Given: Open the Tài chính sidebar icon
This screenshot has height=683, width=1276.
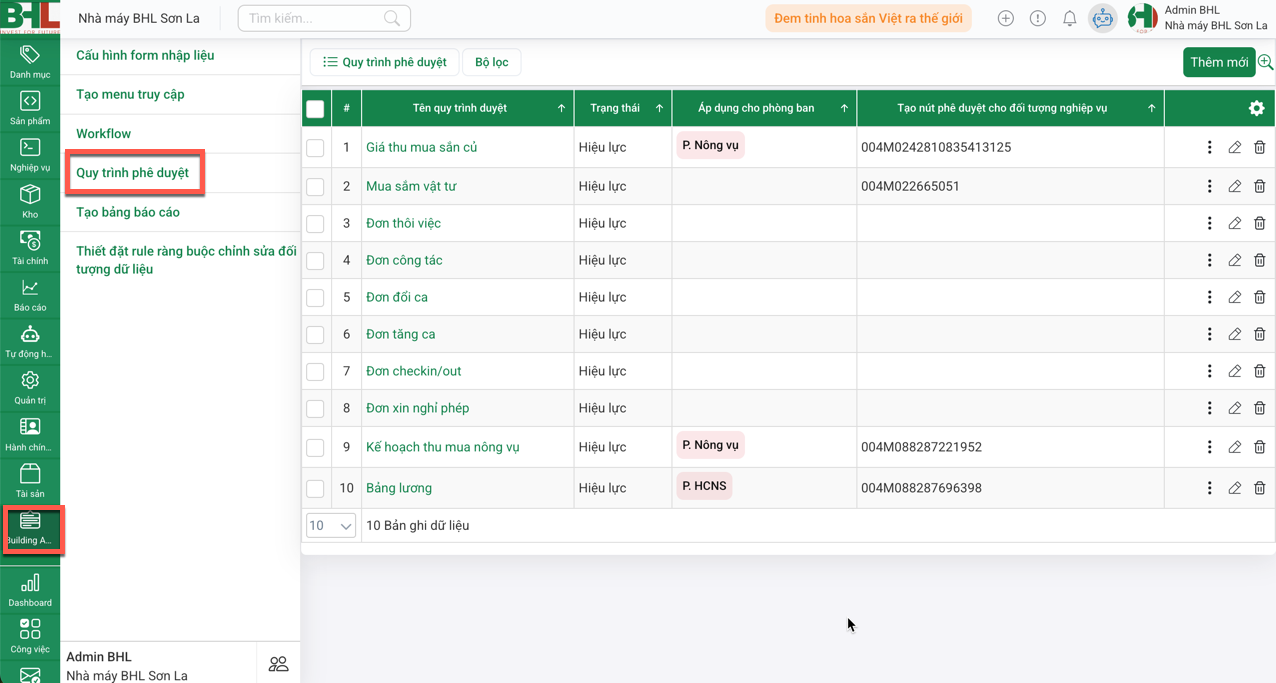Looking at the screenshot, I should (30, 247).
